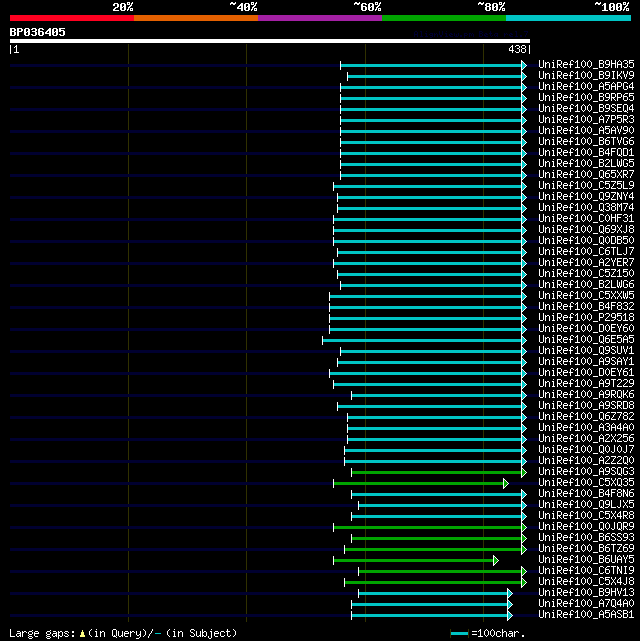The width and height of the screenshot is (640, 641).
Task: Select the UniRef100_C6TLJ7 label
Action: click(586, 251)
